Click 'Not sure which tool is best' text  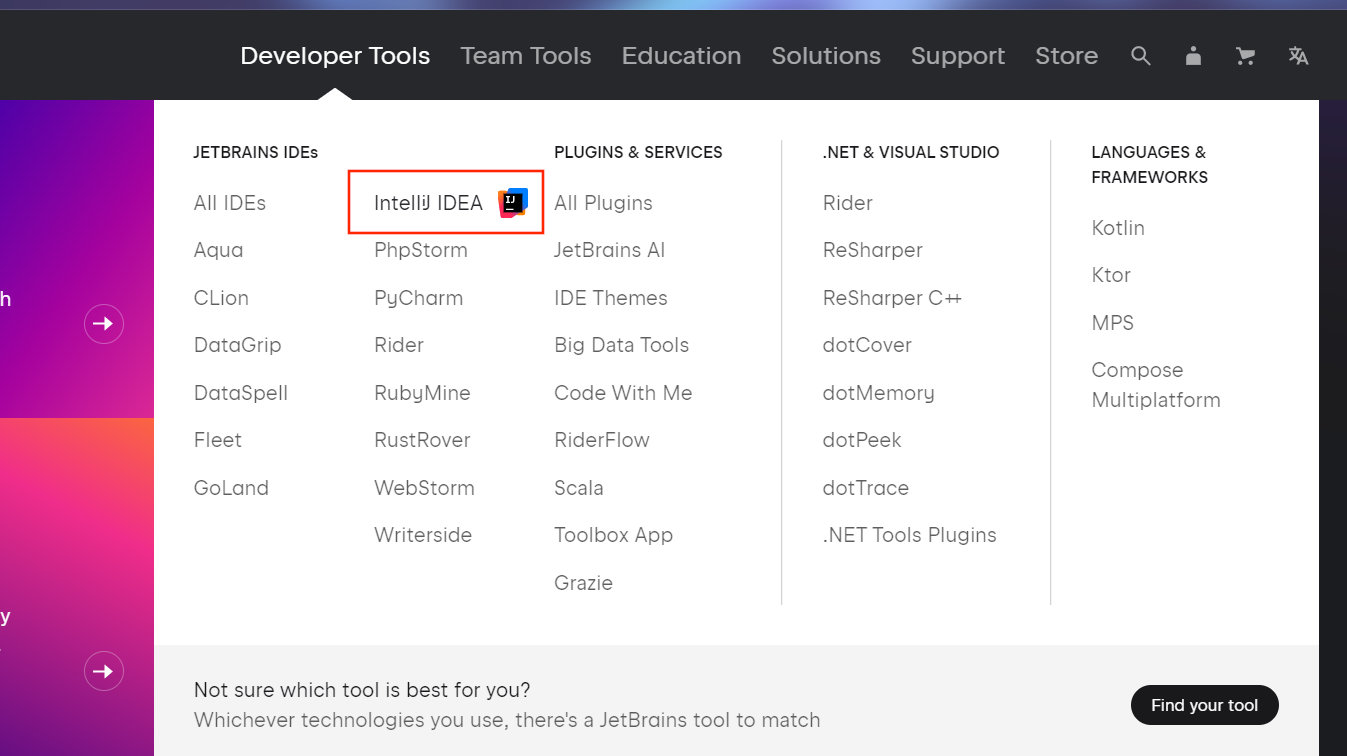pyautogui.click(x=362, y=690)
